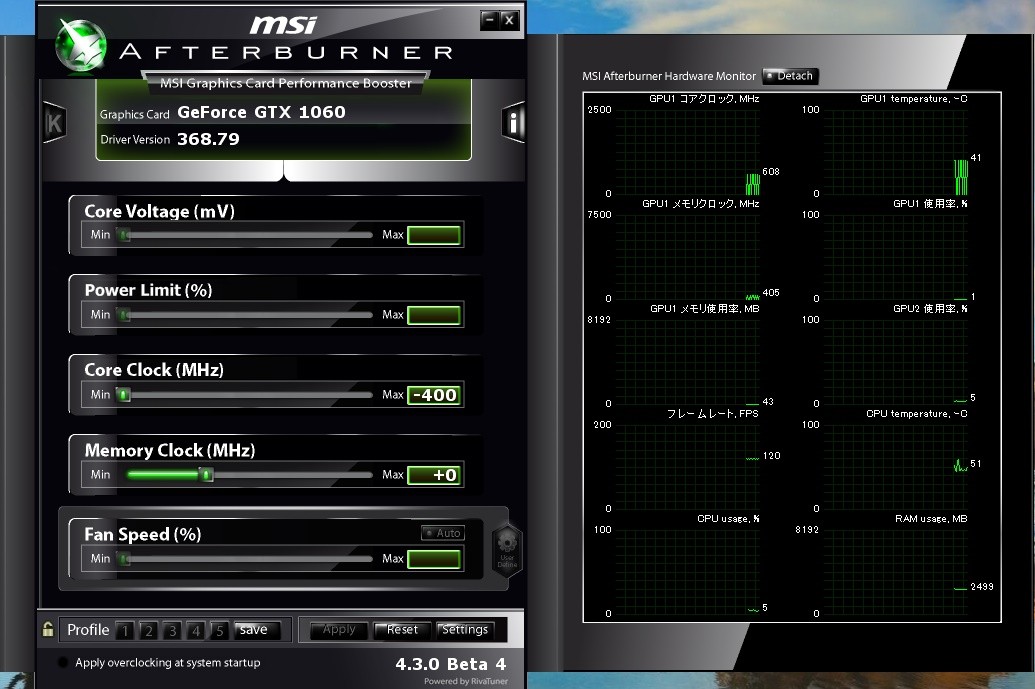Select Profile slot 2

[149, 631]
